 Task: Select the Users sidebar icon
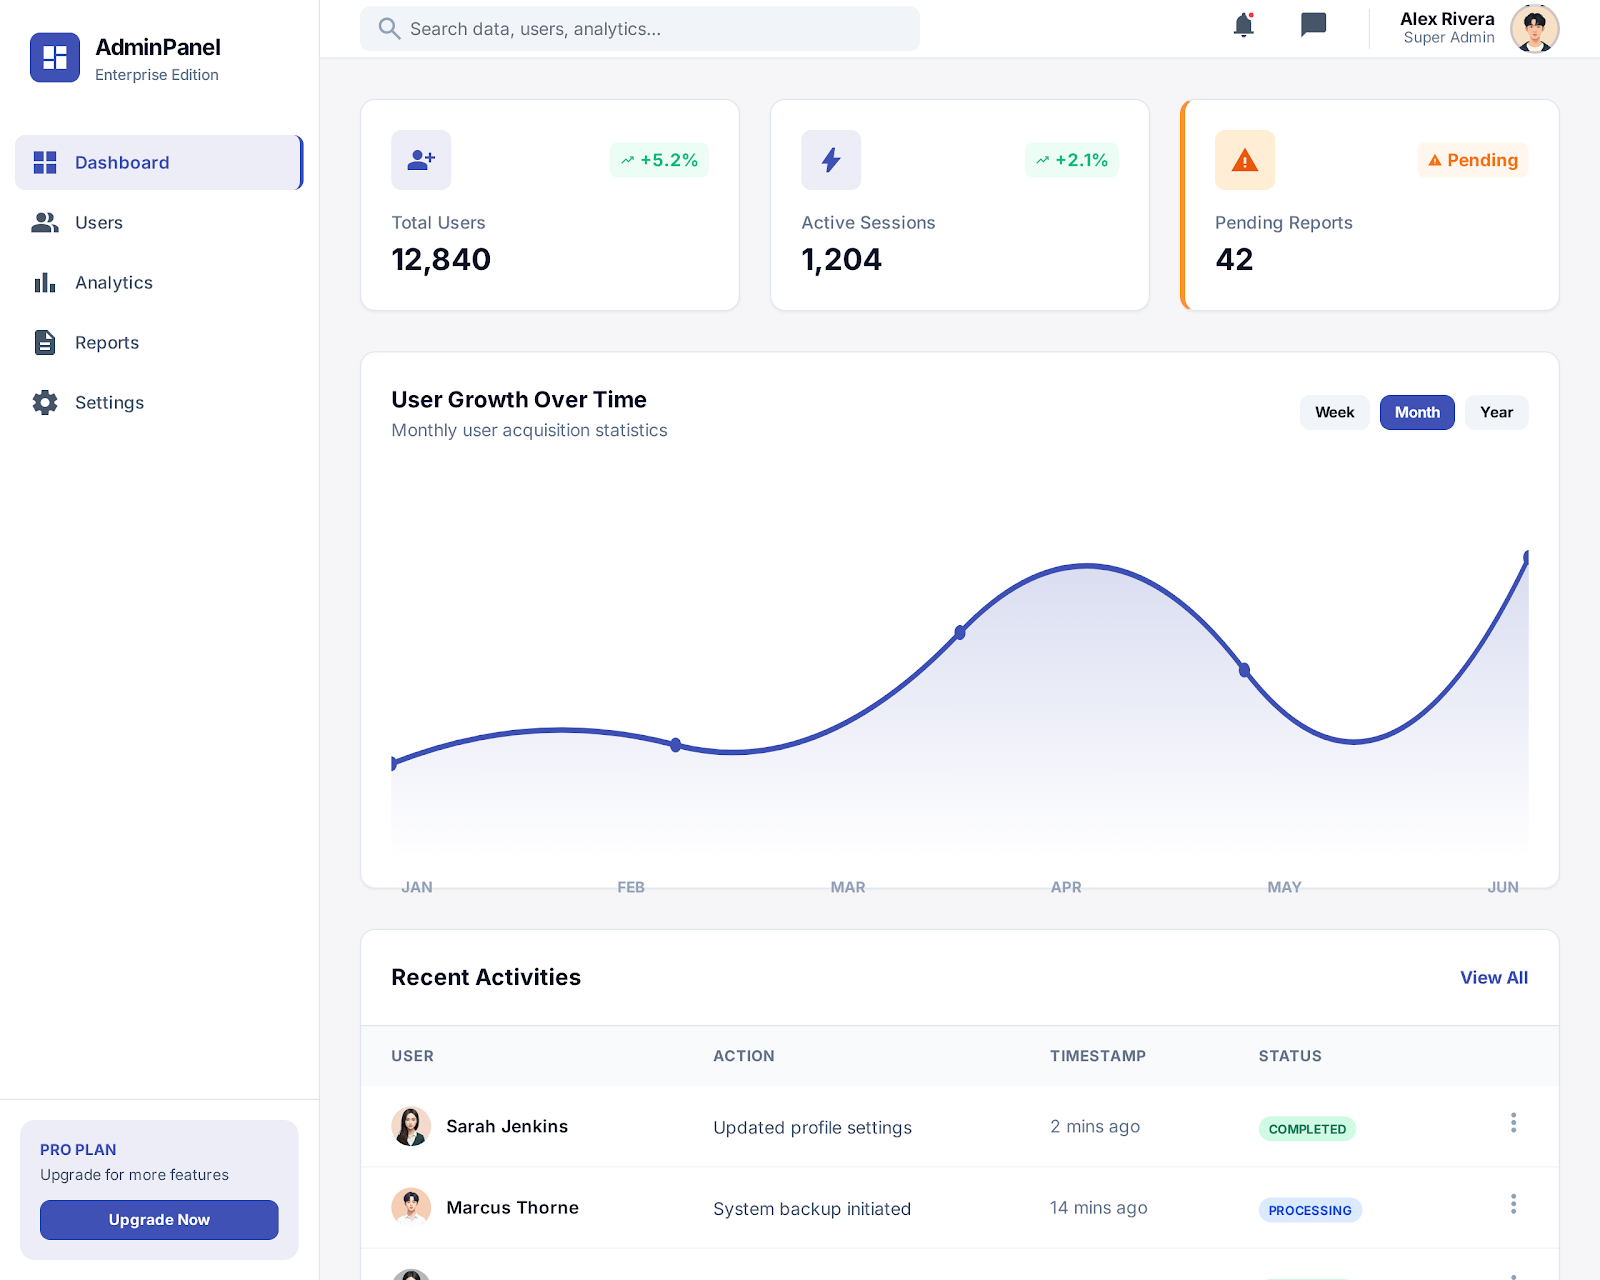(44, 222)
